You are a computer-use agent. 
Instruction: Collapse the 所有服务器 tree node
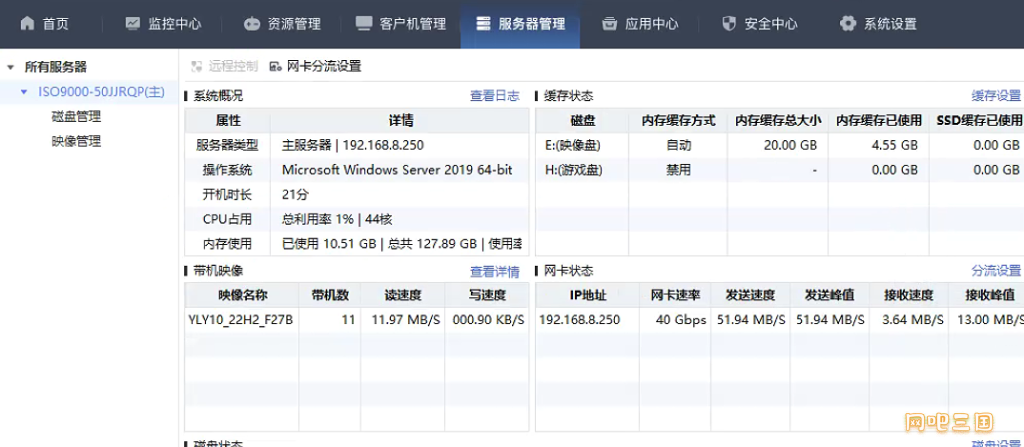11,67
